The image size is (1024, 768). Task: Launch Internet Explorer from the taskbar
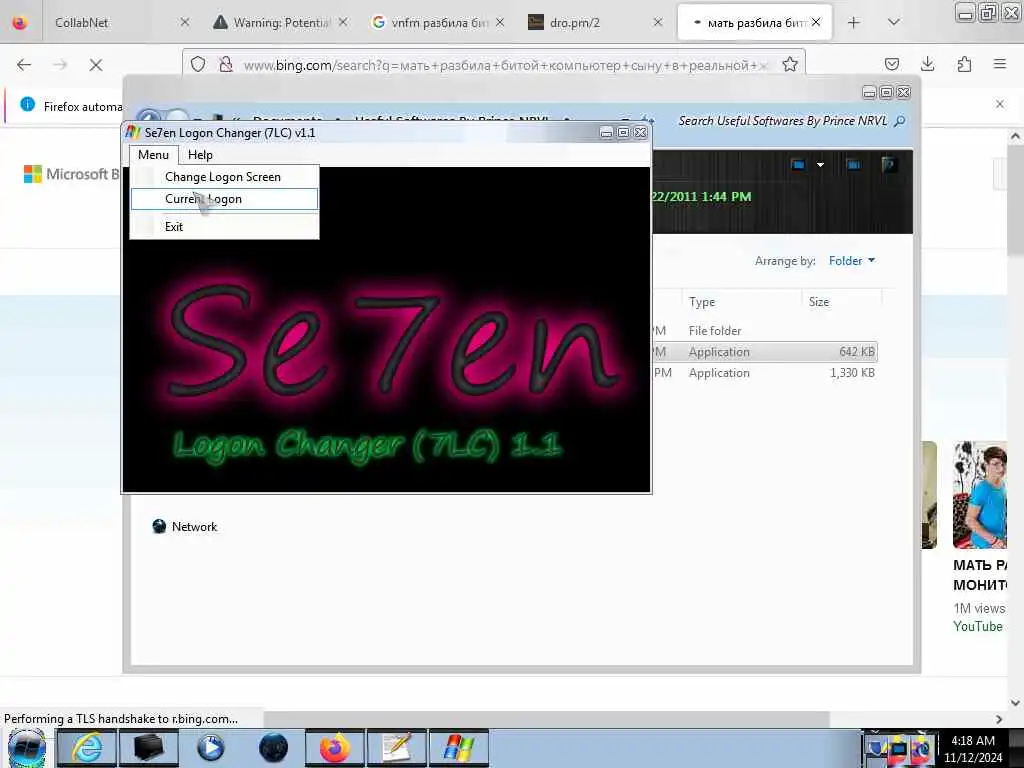tap(87, 748)
